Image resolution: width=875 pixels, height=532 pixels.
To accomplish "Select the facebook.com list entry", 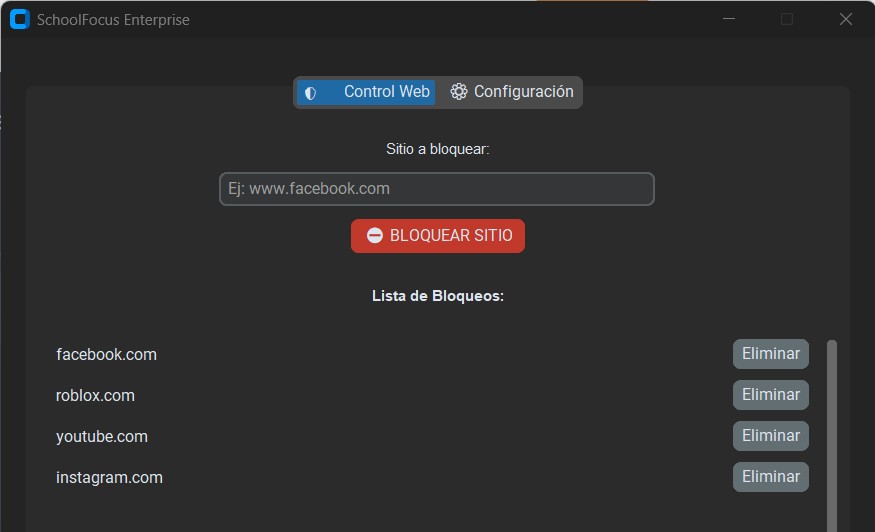I will point(107,354).
